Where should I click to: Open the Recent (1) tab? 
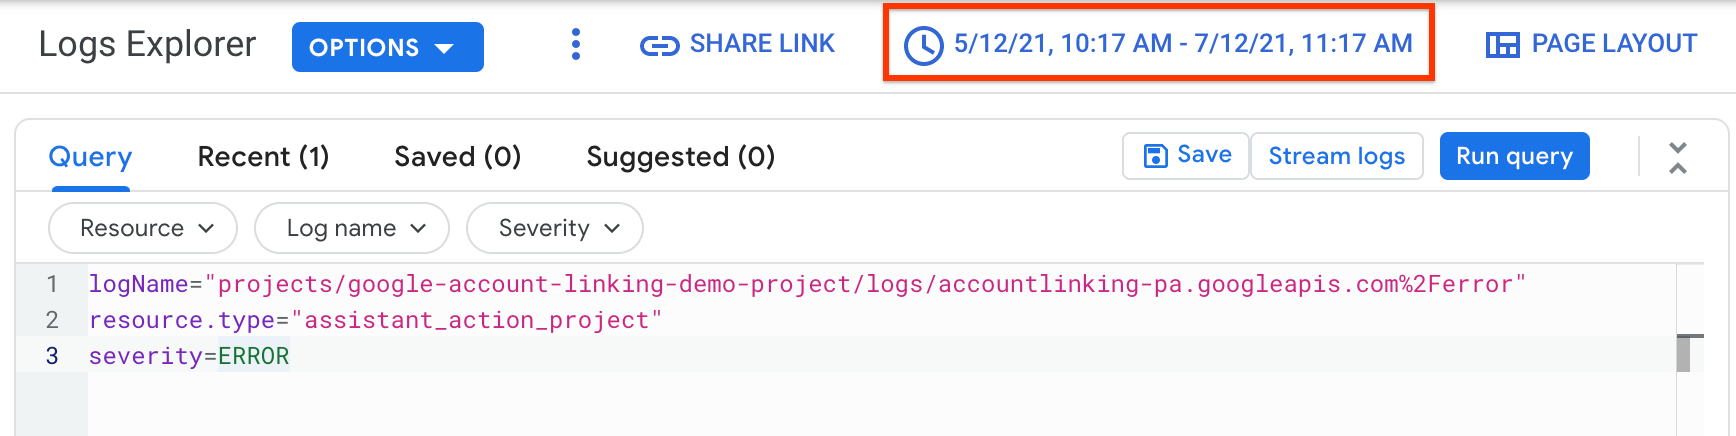(263, 157)
